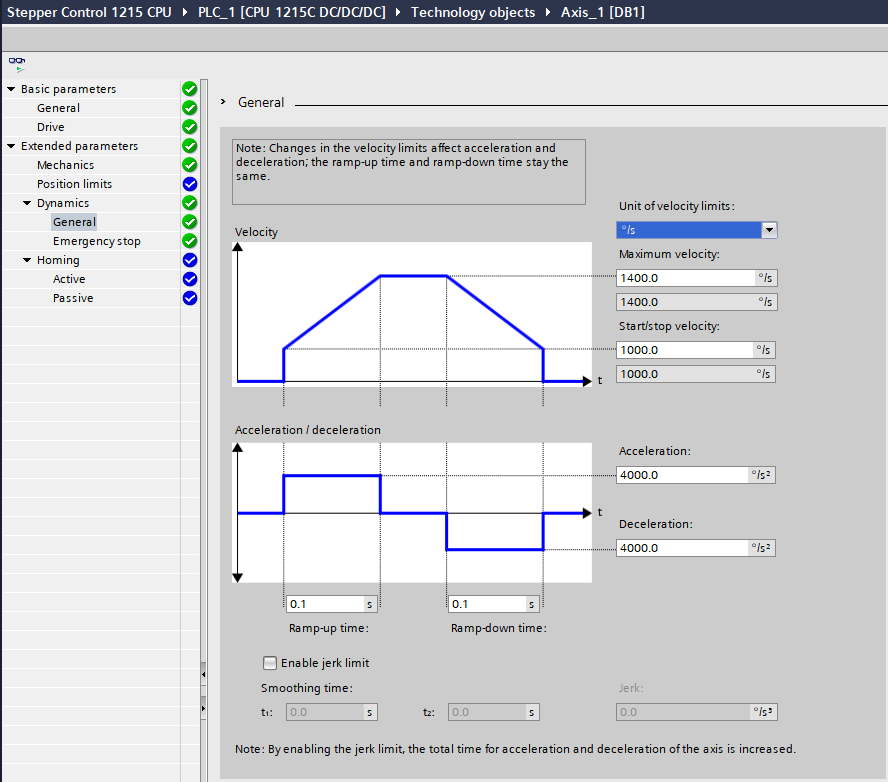888x782 pixels.
Task: Click the green status icon beside Emergency stop
Action: click(x=190, y=241)
